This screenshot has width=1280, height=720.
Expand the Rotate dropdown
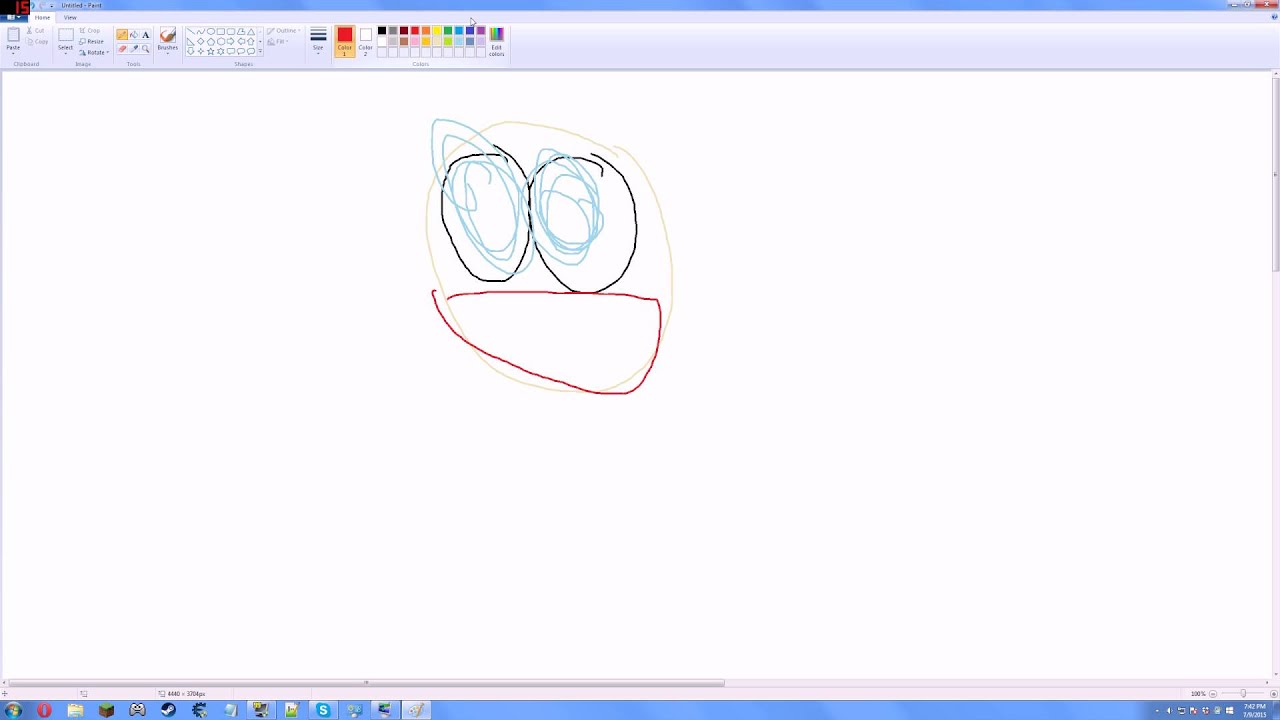[94, 52]
